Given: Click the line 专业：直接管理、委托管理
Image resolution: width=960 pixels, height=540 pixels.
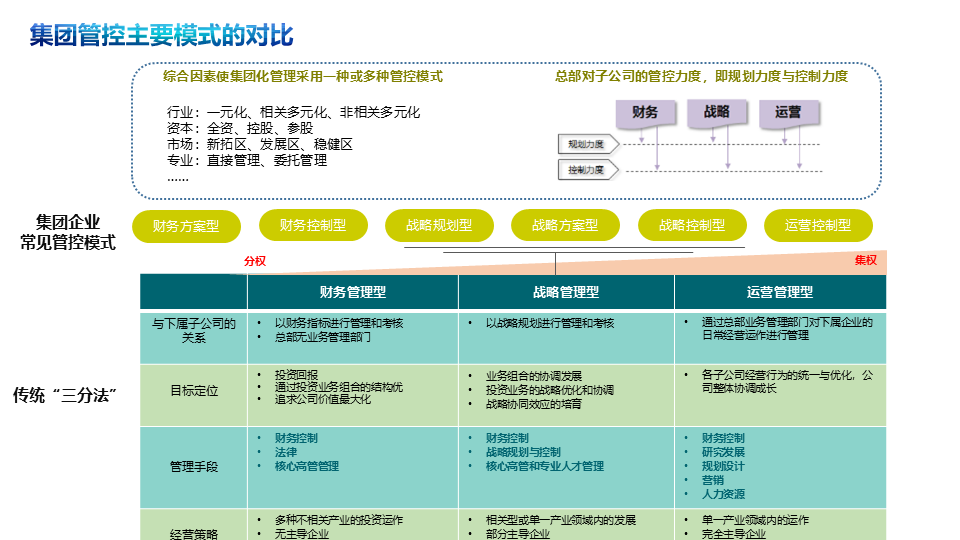Looking at the screenshot, I should pyautogui.click(x=247, y=160).
